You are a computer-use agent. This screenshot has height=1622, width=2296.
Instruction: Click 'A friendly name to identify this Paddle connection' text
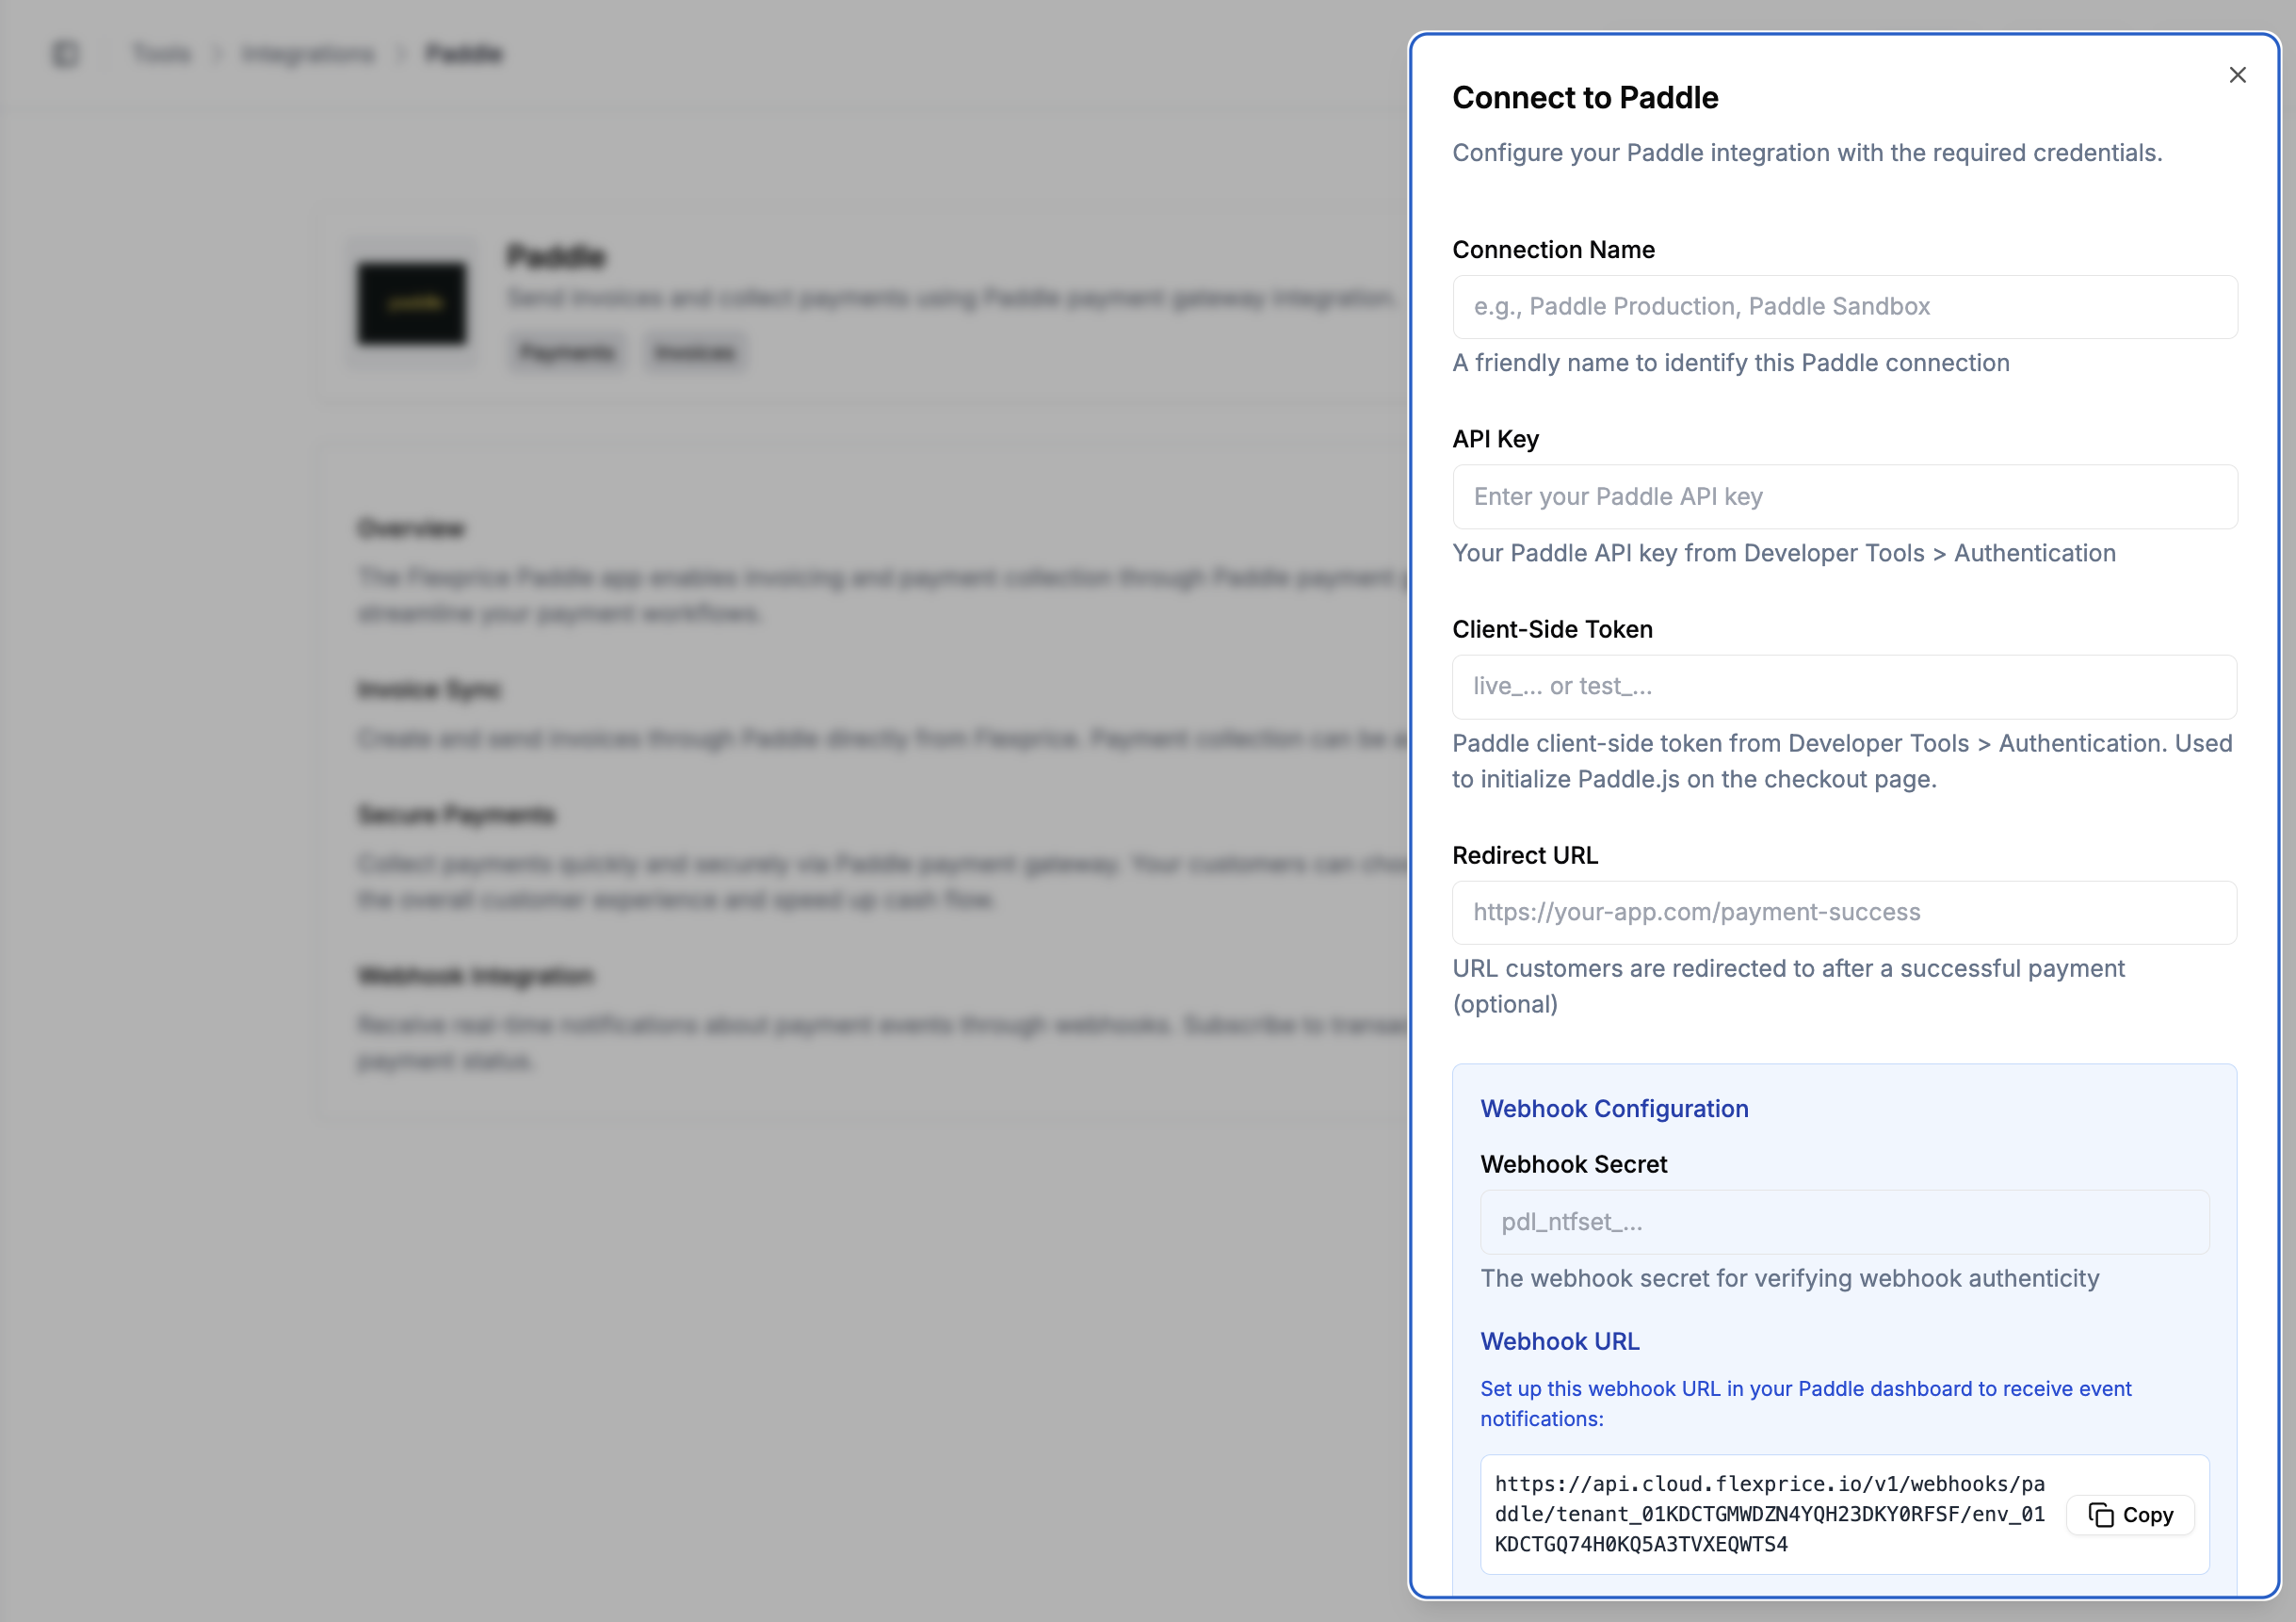click(x=1731, y=363)
